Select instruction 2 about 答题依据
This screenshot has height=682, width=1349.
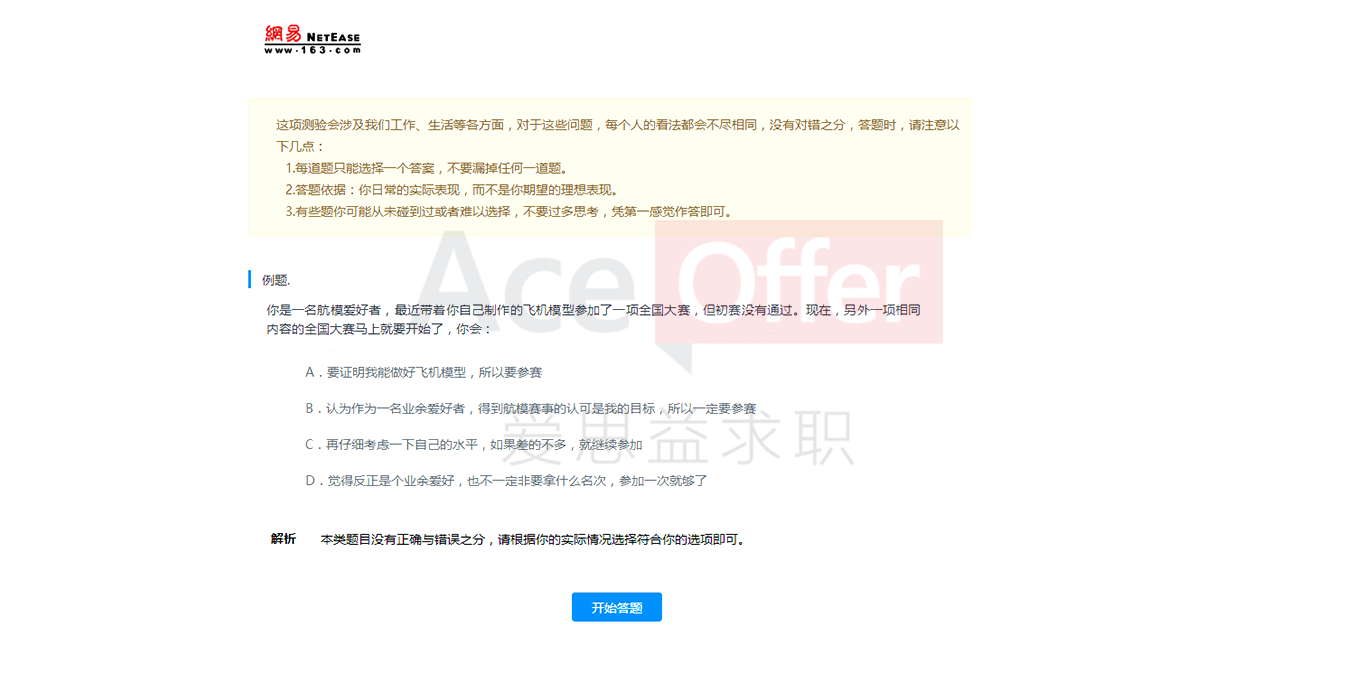451,190
